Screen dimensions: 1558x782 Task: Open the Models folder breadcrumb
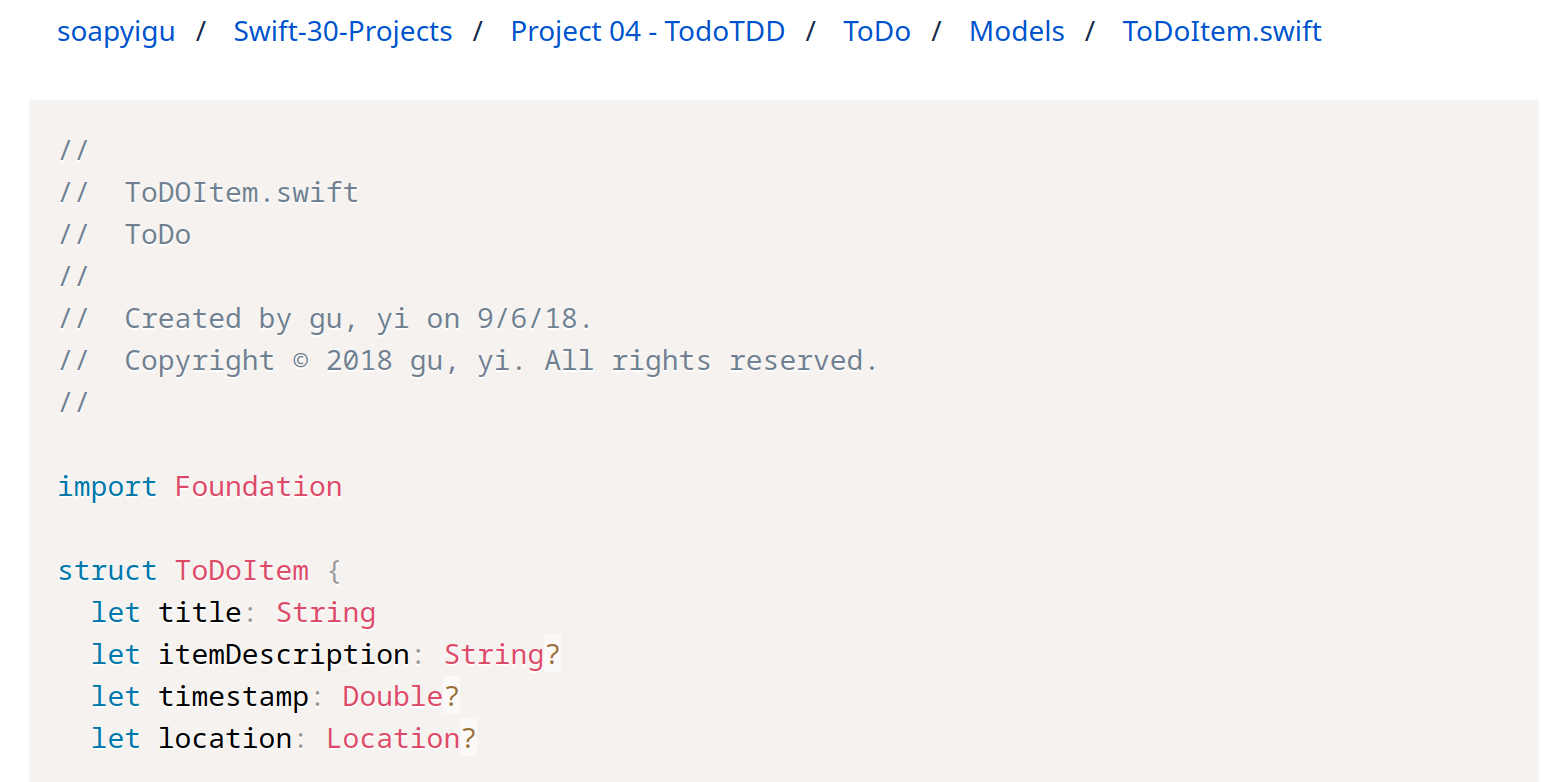pos(1016,32)
